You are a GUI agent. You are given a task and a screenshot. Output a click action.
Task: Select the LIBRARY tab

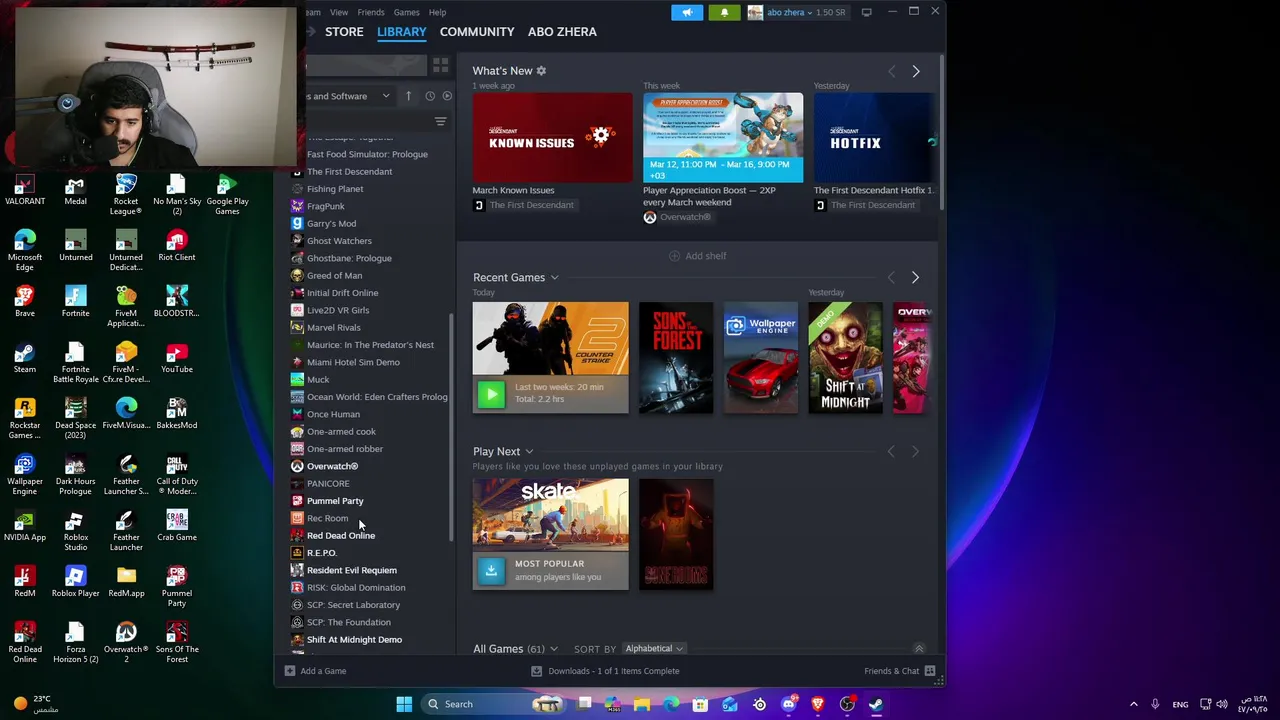coord(402,32)
